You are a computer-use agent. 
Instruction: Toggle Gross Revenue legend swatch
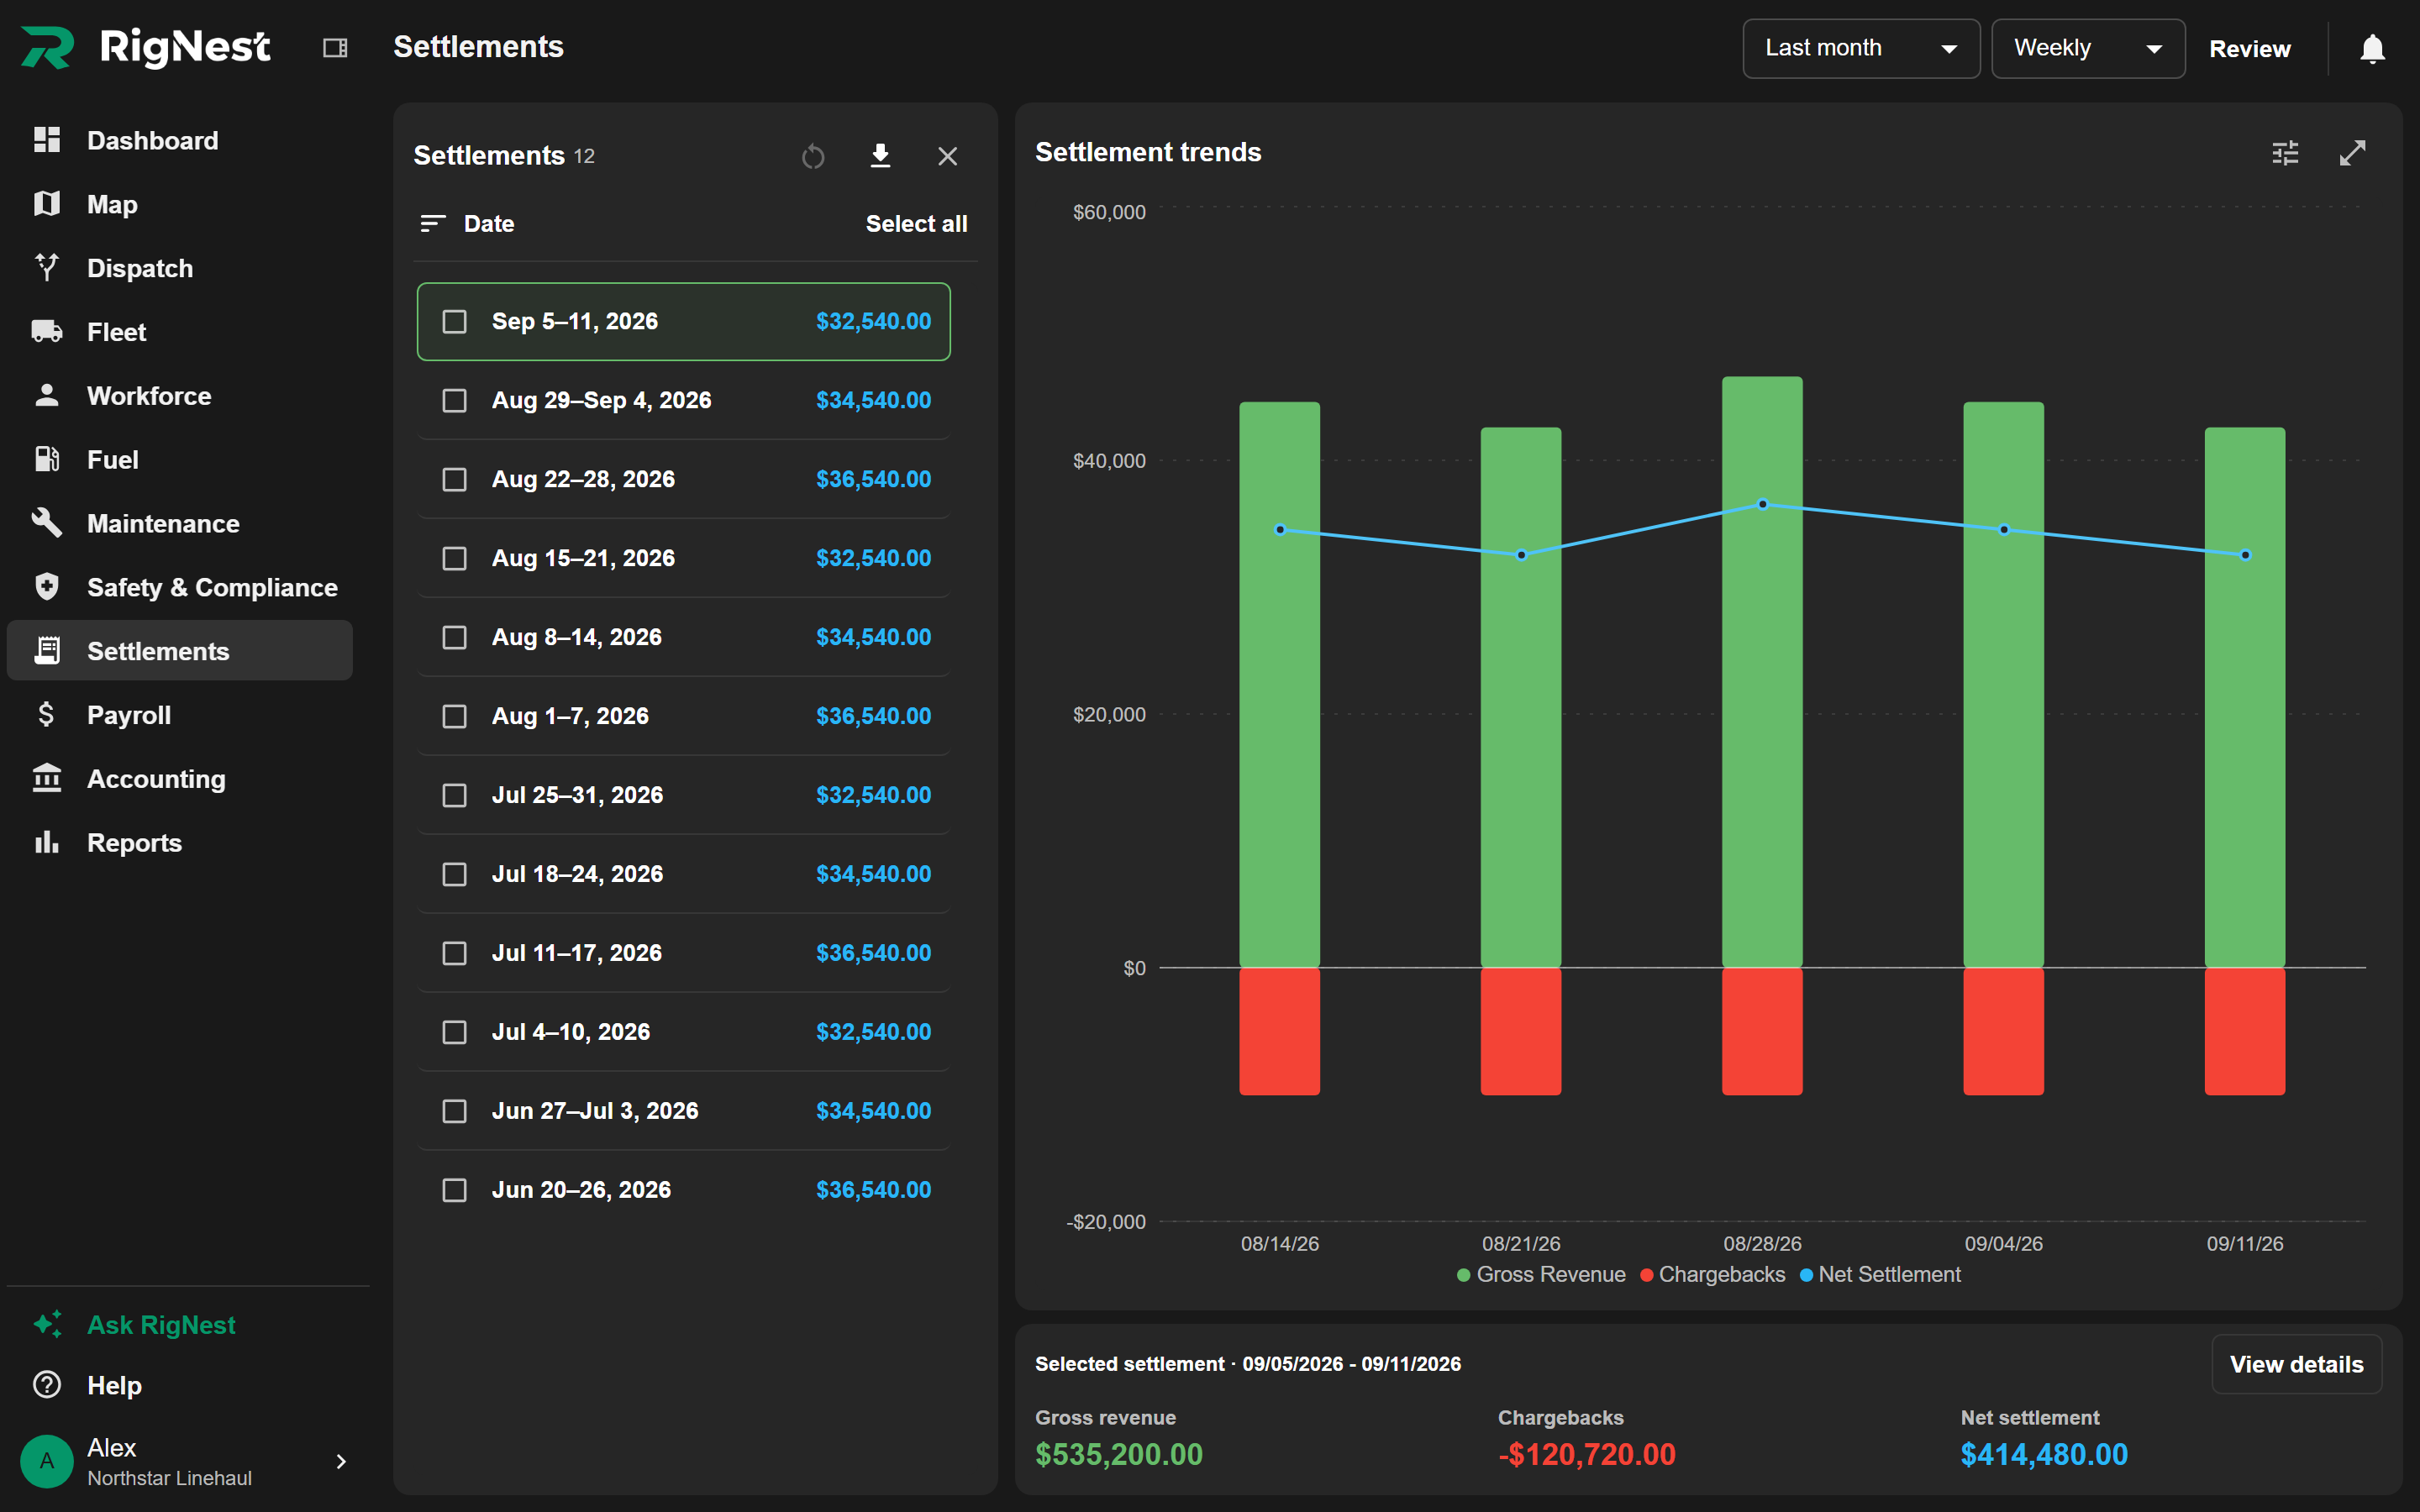click(x=1463, y=1275)
